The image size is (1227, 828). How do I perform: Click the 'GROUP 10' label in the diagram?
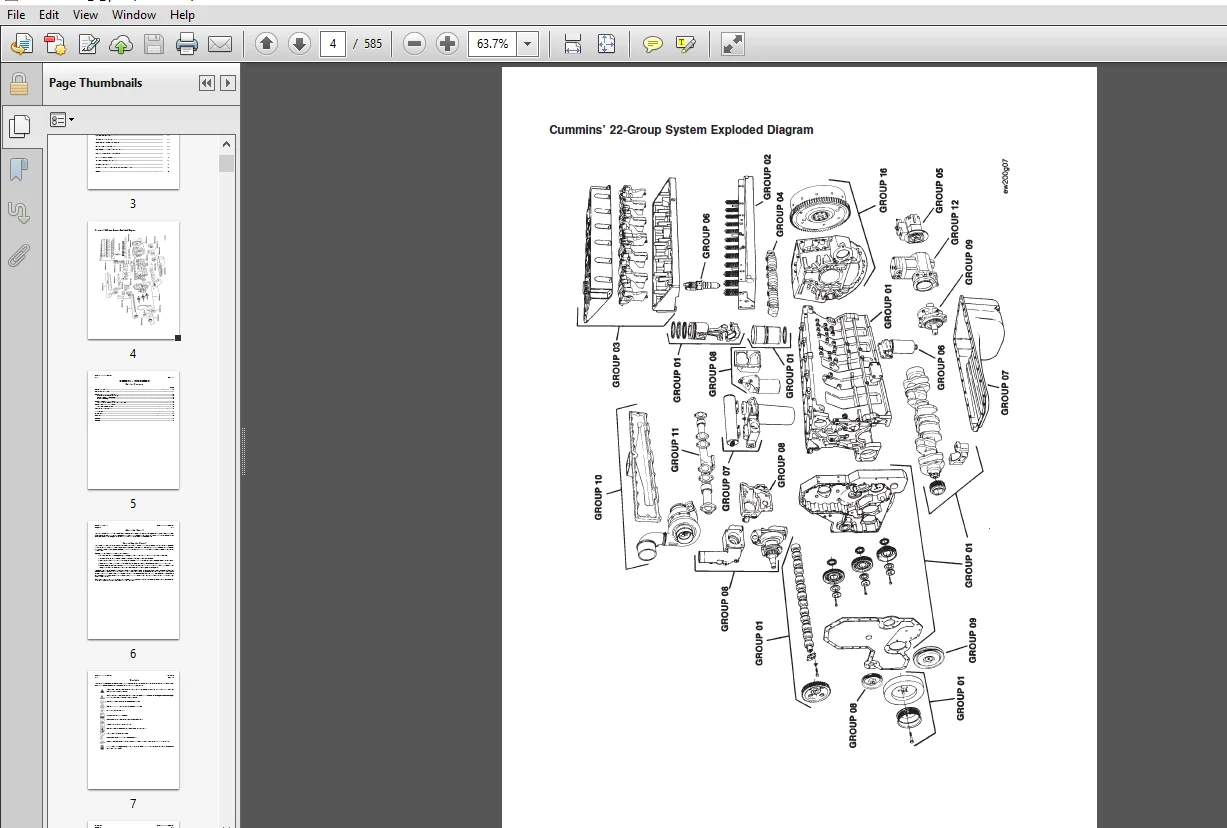click(x=599, y=497)
